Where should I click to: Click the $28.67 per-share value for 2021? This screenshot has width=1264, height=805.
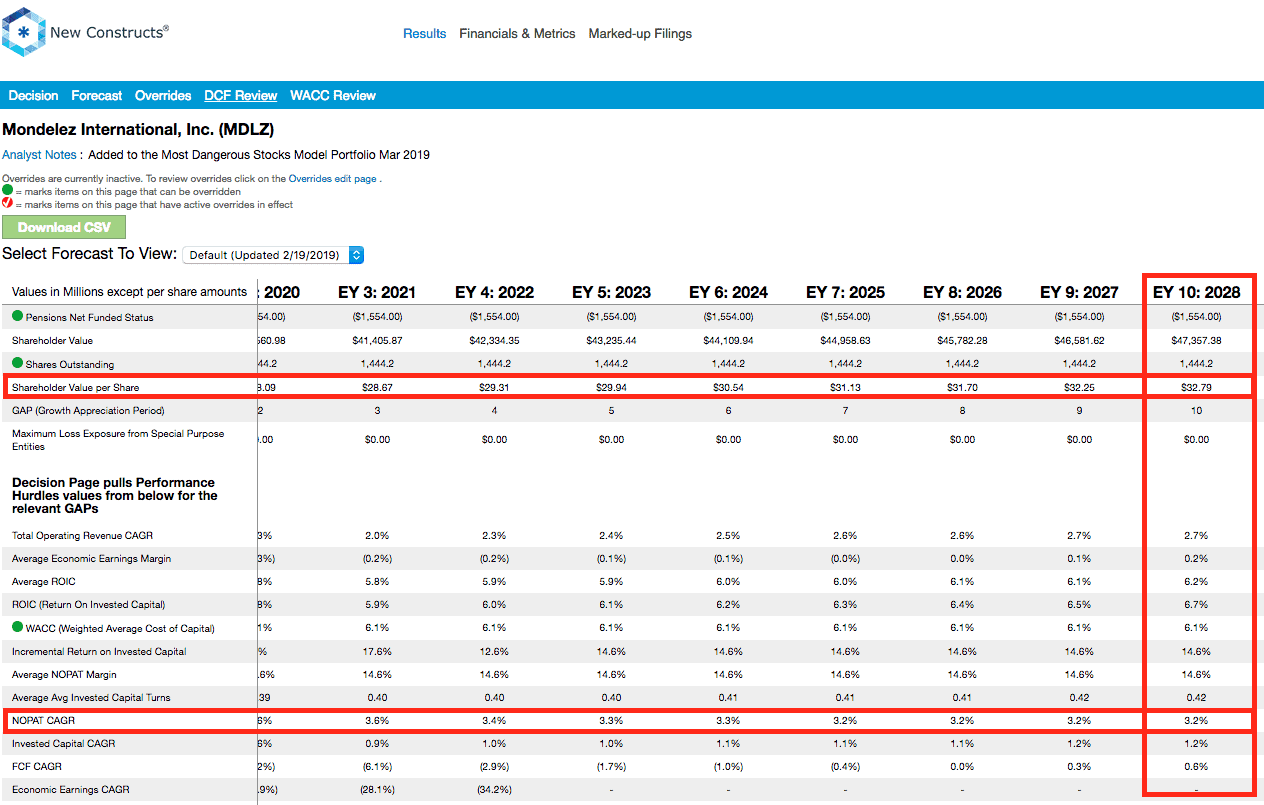[x=377, y=387]
